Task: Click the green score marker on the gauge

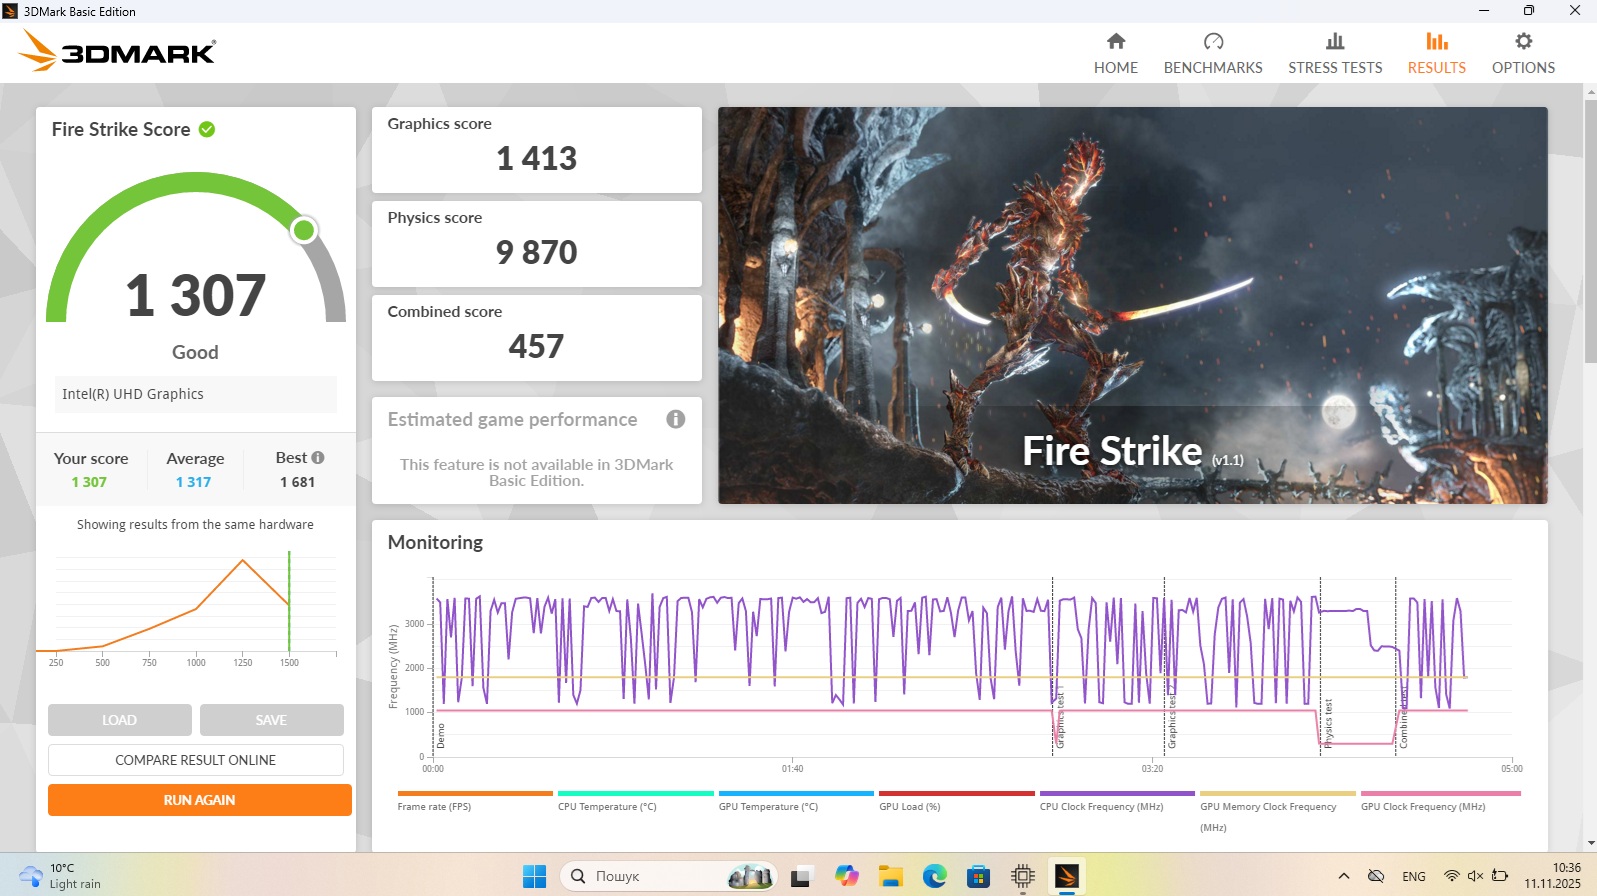Action: click(x=303, y=230)
